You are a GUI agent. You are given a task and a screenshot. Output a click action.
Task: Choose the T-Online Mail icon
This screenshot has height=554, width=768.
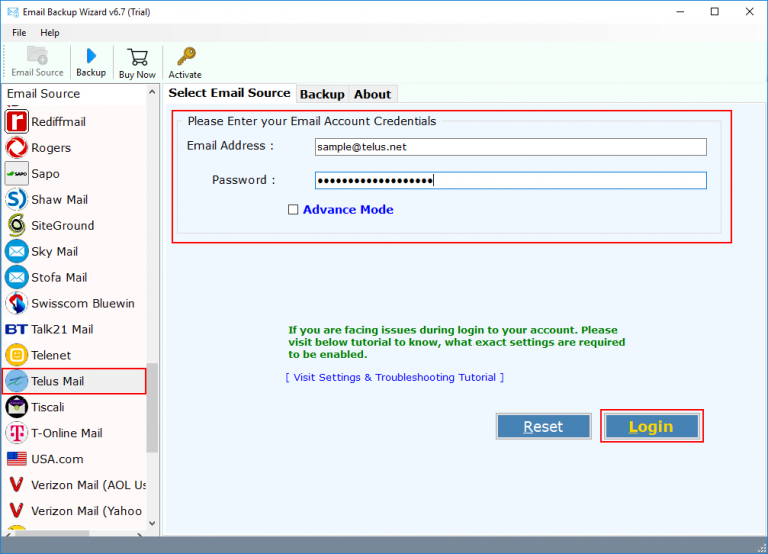point(17,433)
